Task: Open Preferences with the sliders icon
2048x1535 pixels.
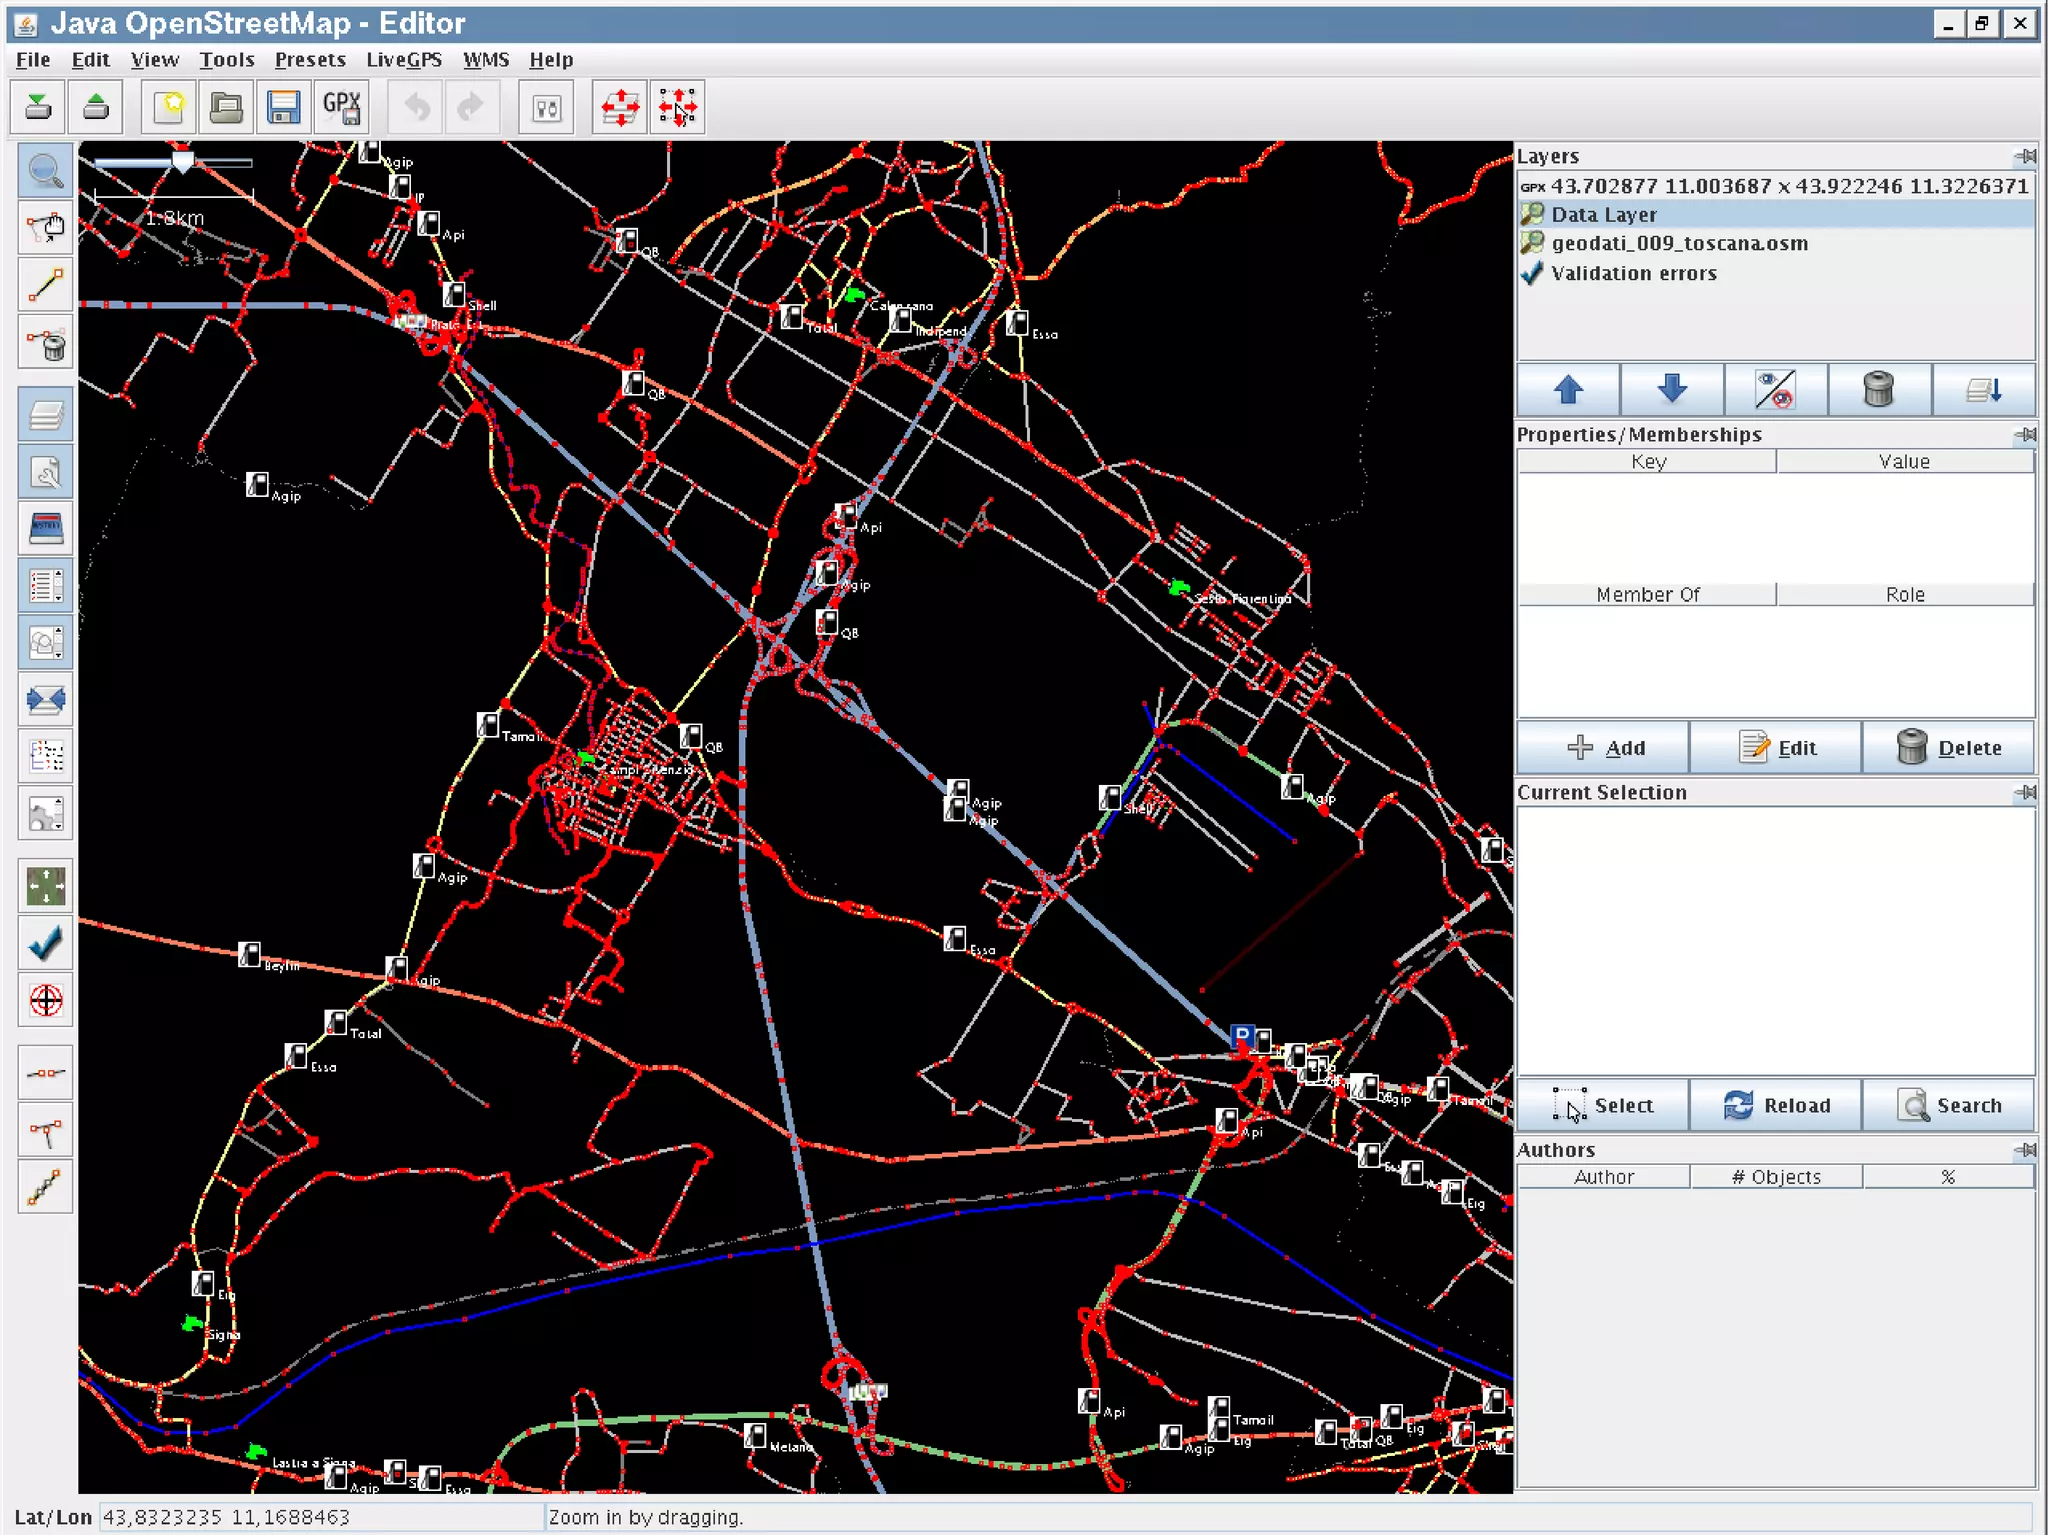Action: pyautogui.click(x=547, y=107)
